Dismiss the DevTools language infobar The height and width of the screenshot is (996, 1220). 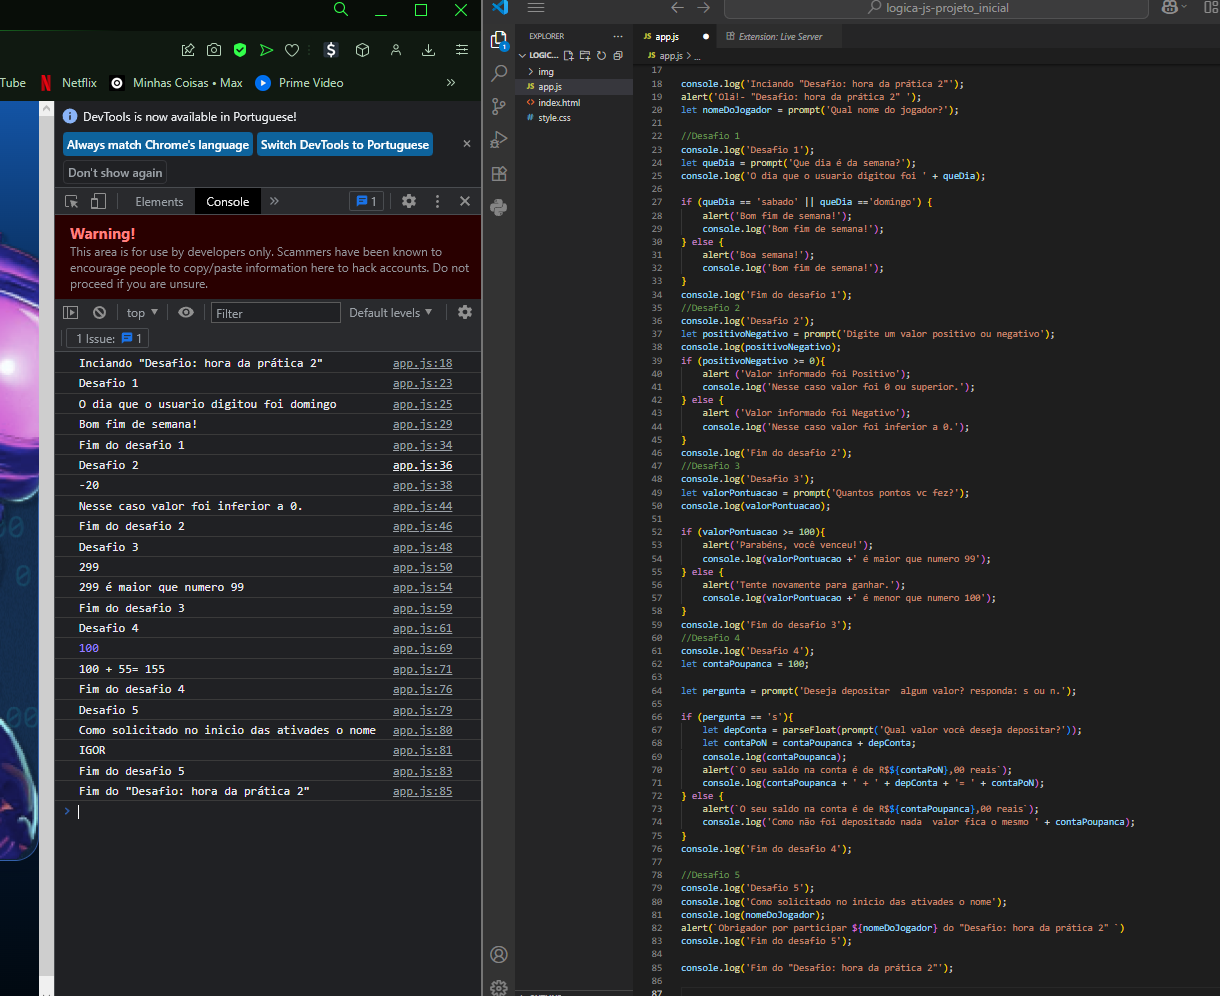[x=466, y=144]
